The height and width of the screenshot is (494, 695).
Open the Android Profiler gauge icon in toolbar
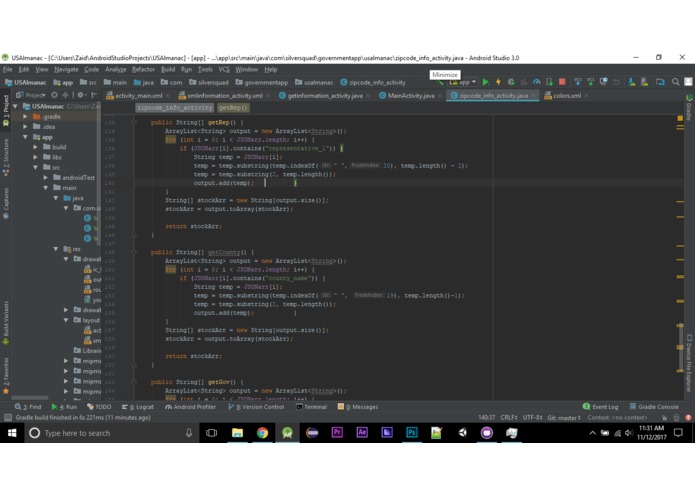(536, 82)
